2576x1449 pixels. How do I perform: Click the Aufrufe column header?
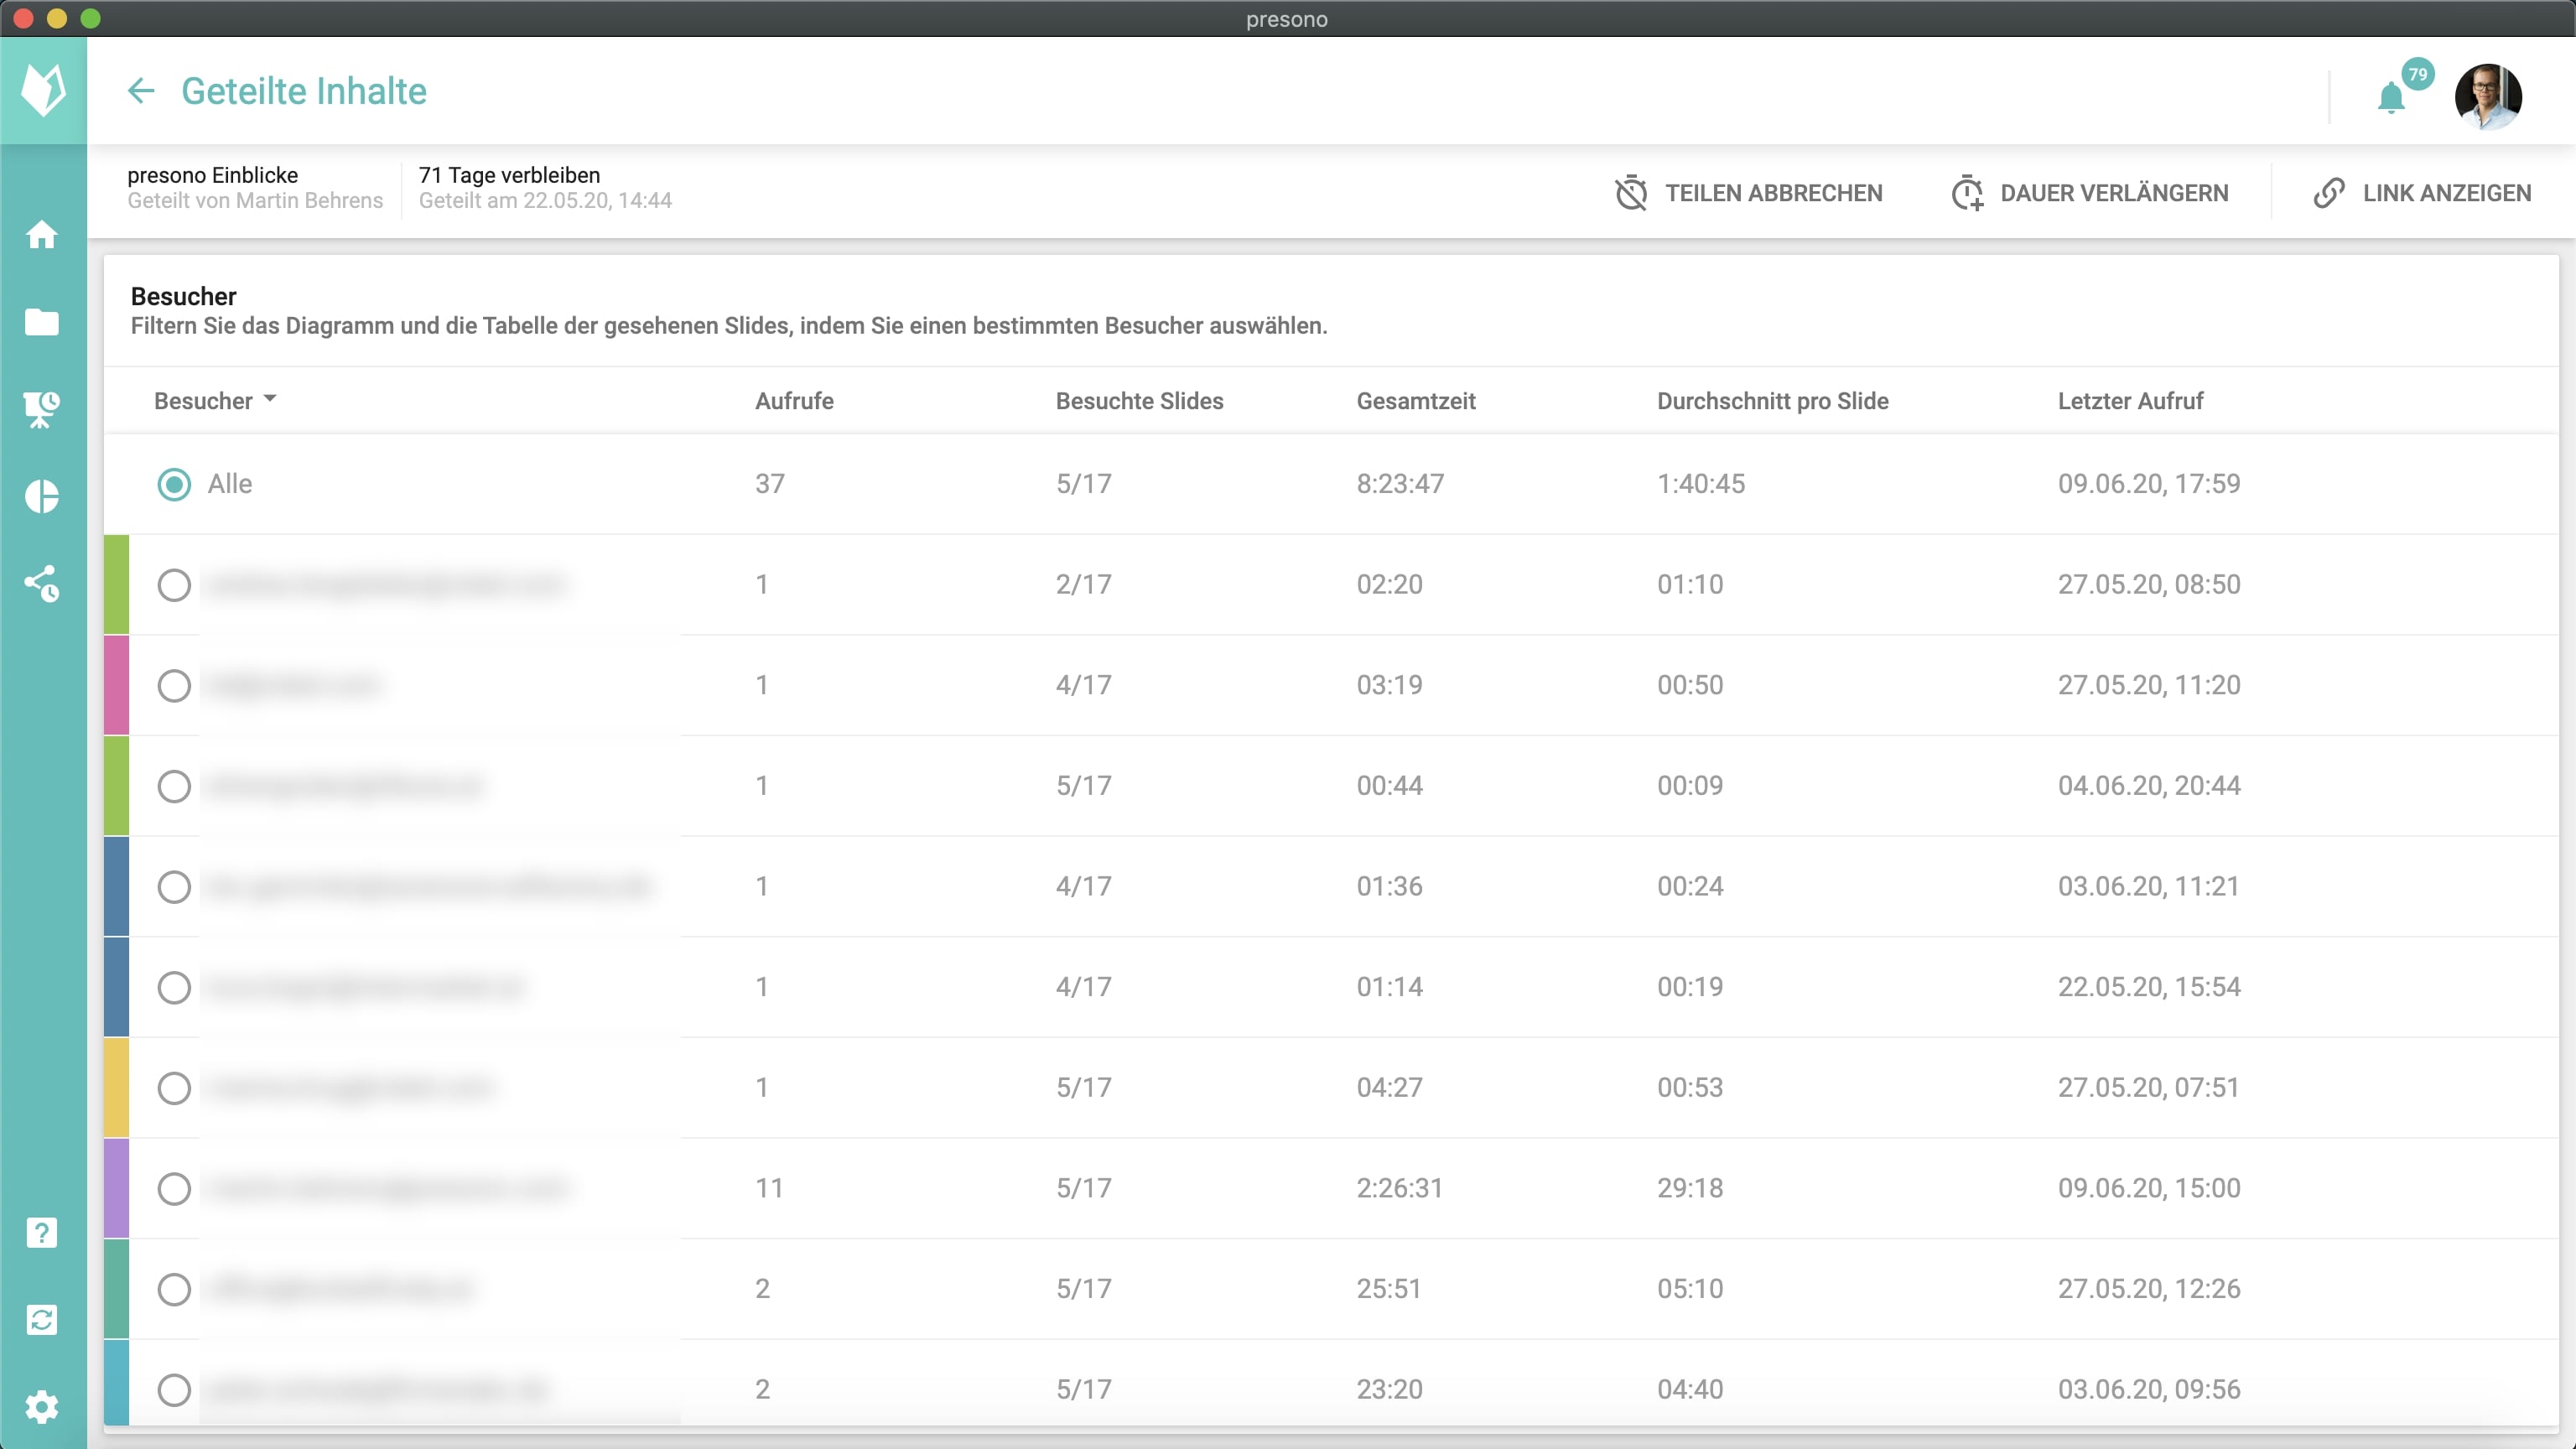point(794,401)
